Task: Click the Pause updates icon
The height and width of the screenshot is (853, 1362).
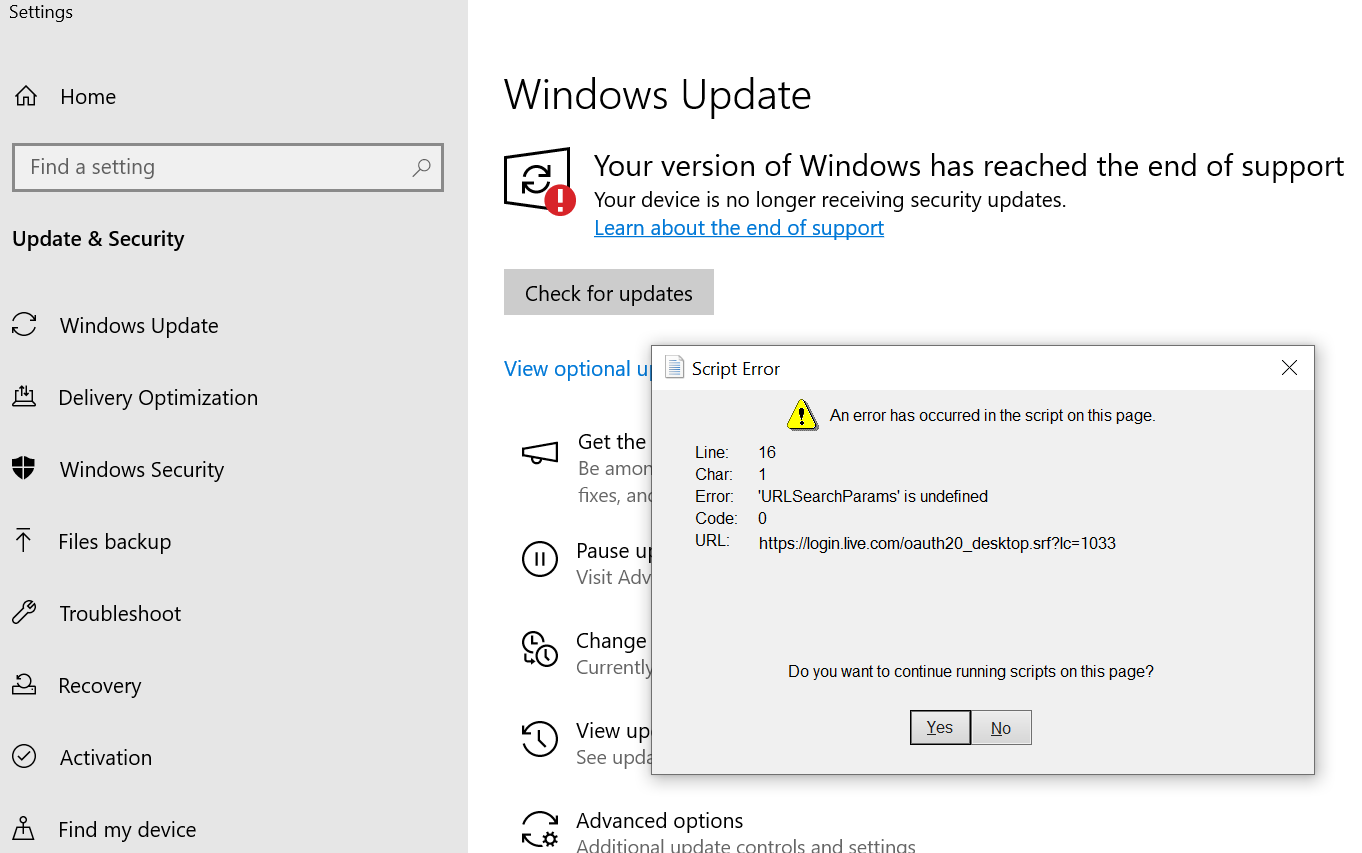Action: (540, 559)
